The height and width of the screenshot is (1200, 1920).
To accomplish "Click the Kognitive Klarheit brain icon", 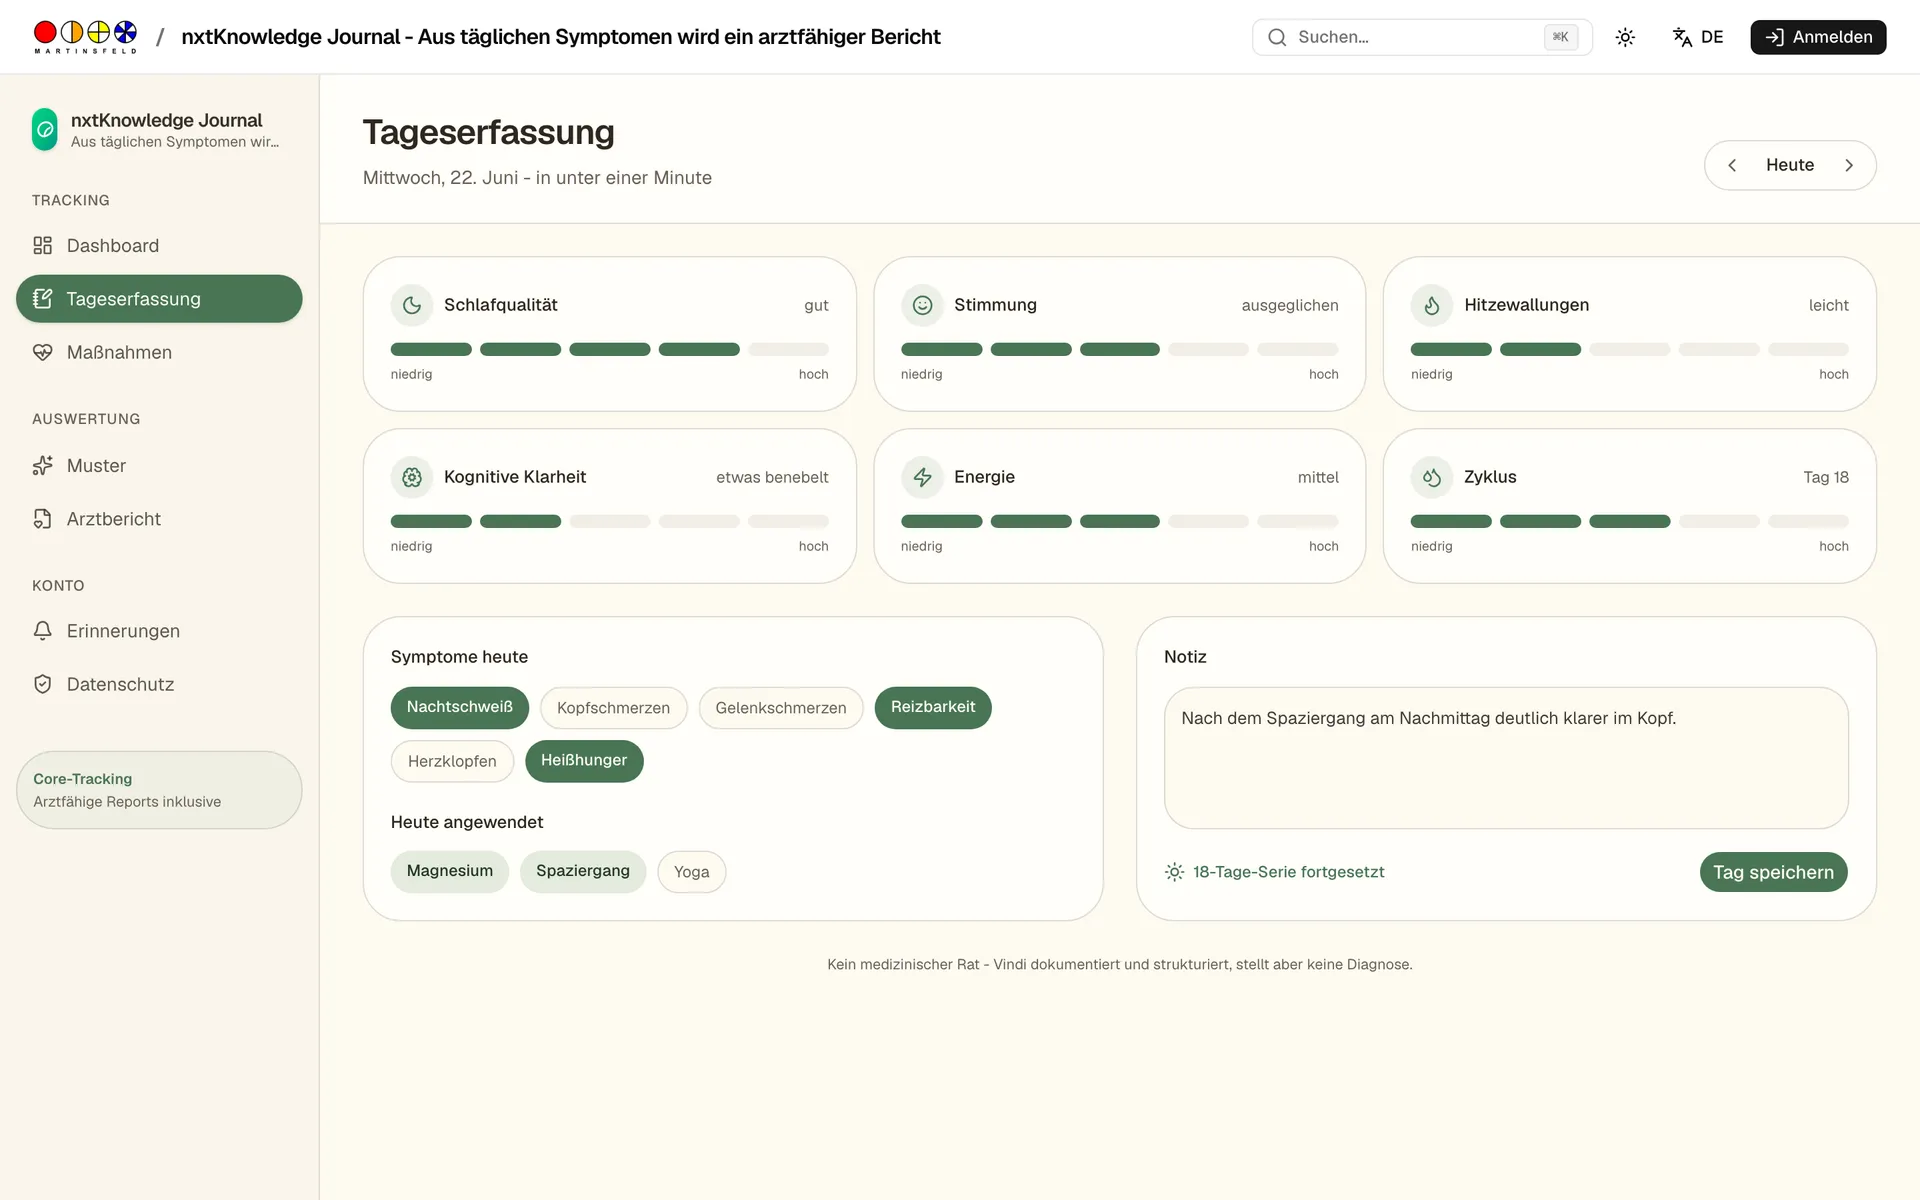I will pos(412,477).
